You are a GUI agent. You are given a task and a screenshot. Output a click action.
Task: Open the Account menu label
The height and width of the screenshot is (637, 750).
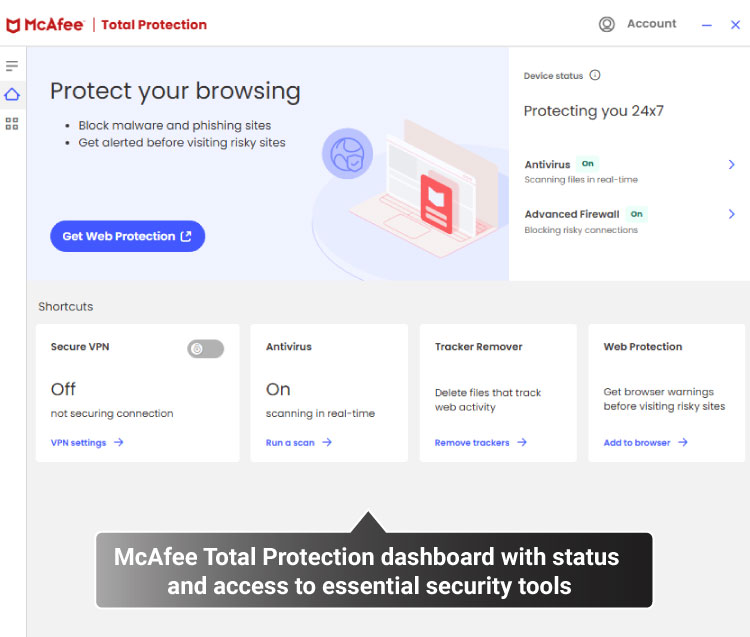pyautogui.click(x=651, y=24)
